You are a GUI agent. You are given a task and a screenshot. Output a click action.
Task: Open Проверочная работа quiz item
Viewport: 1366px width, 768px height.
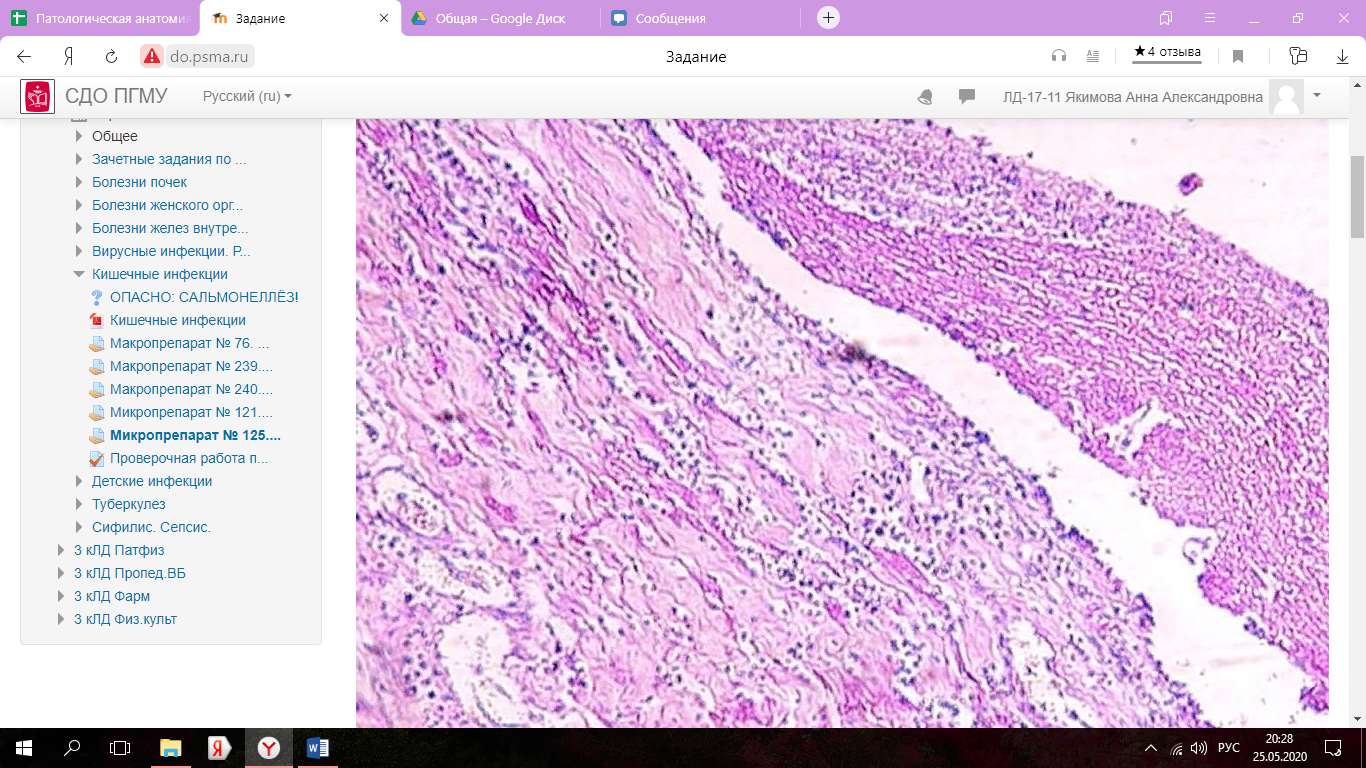pyautogui.click(x=189, y=458)
